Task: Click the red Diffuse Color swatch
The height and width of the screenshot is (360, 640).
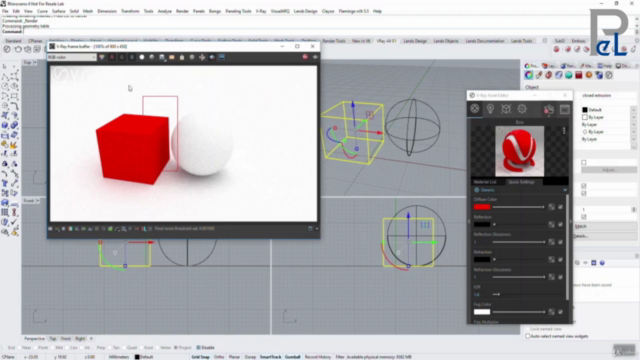Action: [x=482, y=207]
